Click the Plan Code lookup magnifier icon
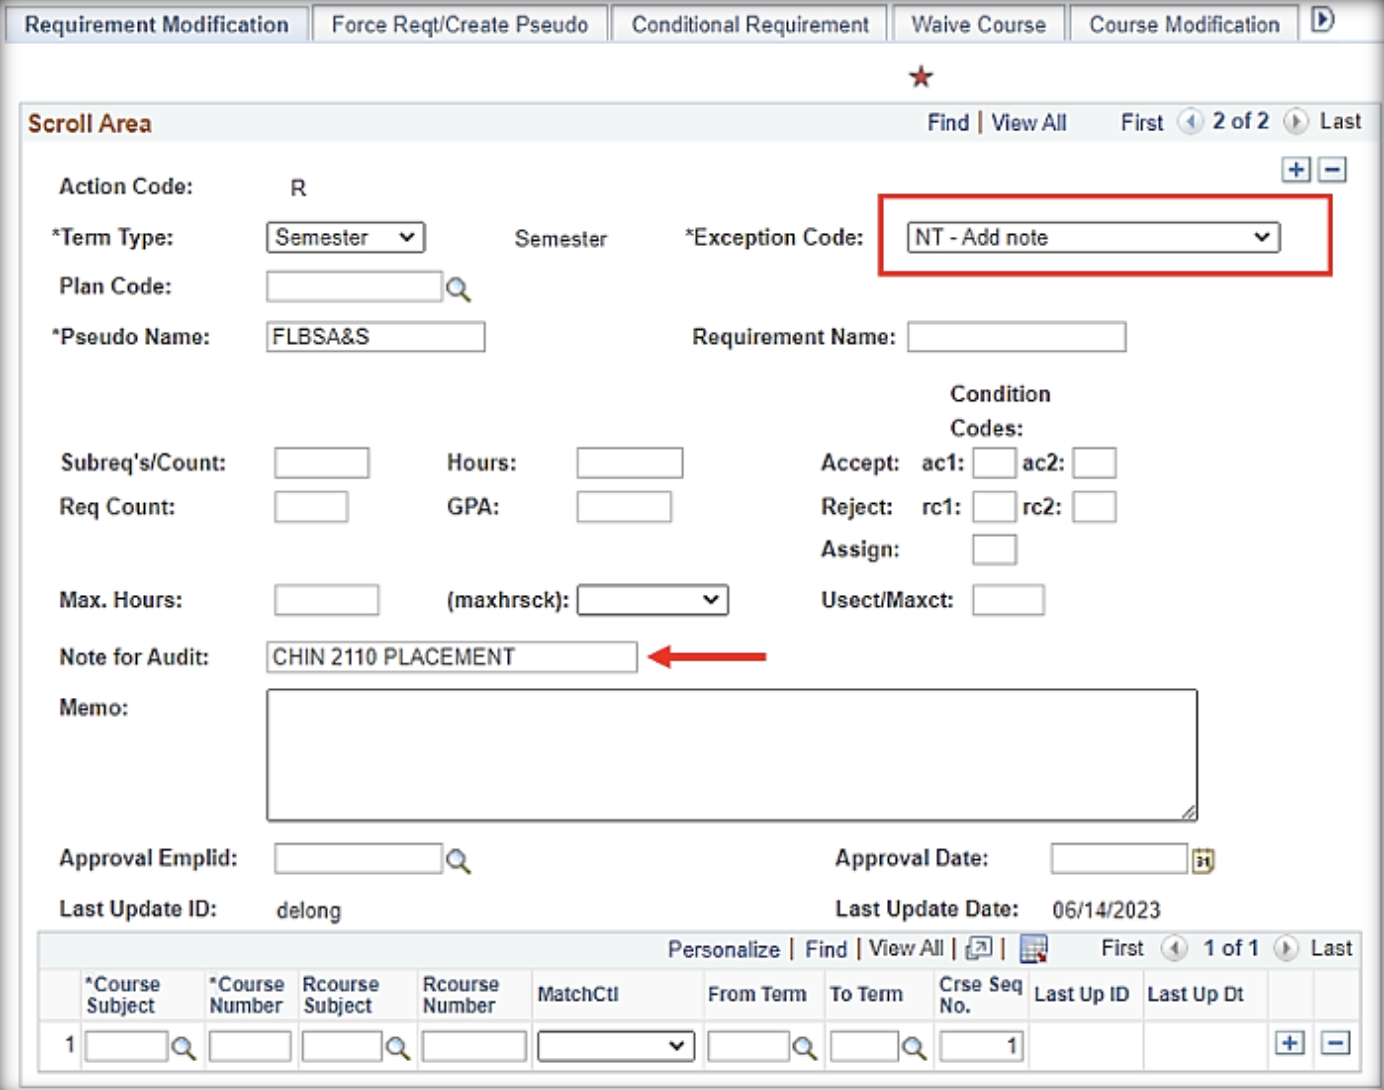Image resolution: width=1384 pixels, height=1090 pixels. (x=458, y=289)
